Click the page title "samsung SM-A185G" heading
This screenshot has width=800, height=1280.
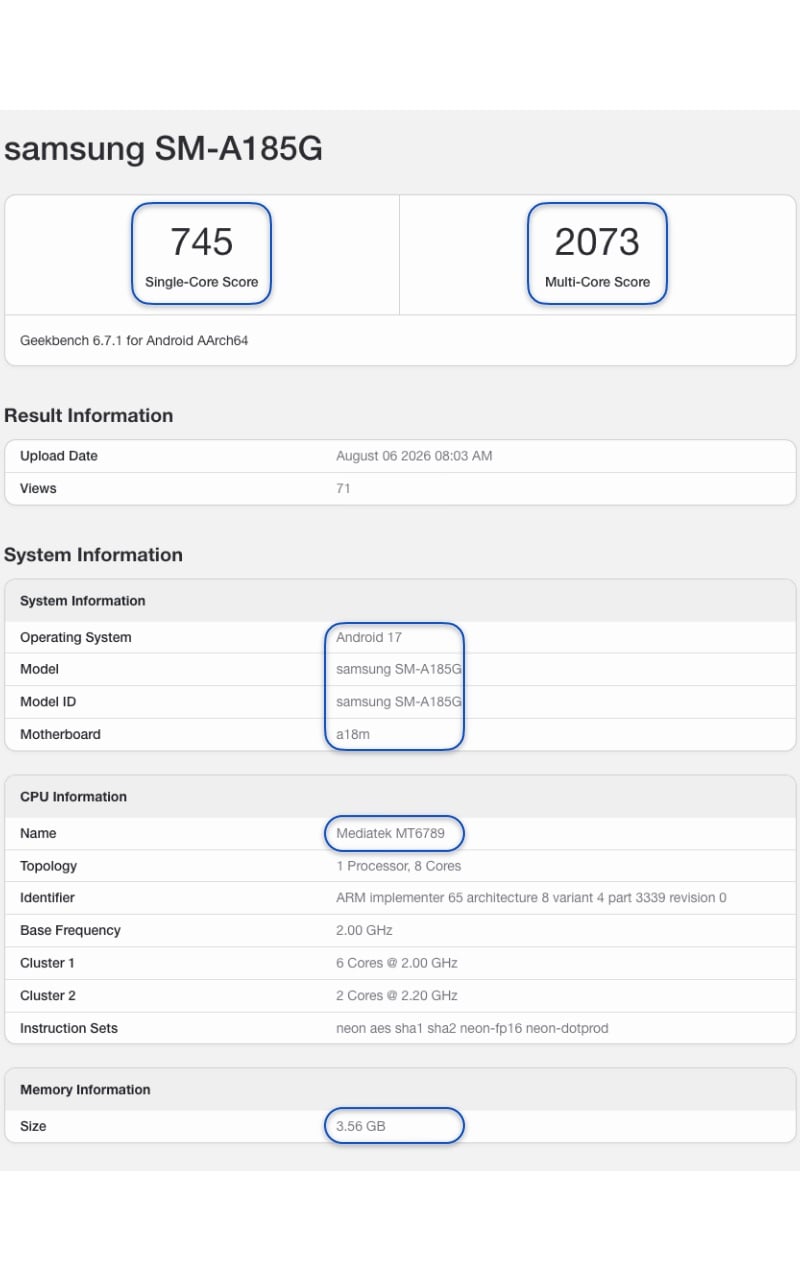click(x=163, y=149)
